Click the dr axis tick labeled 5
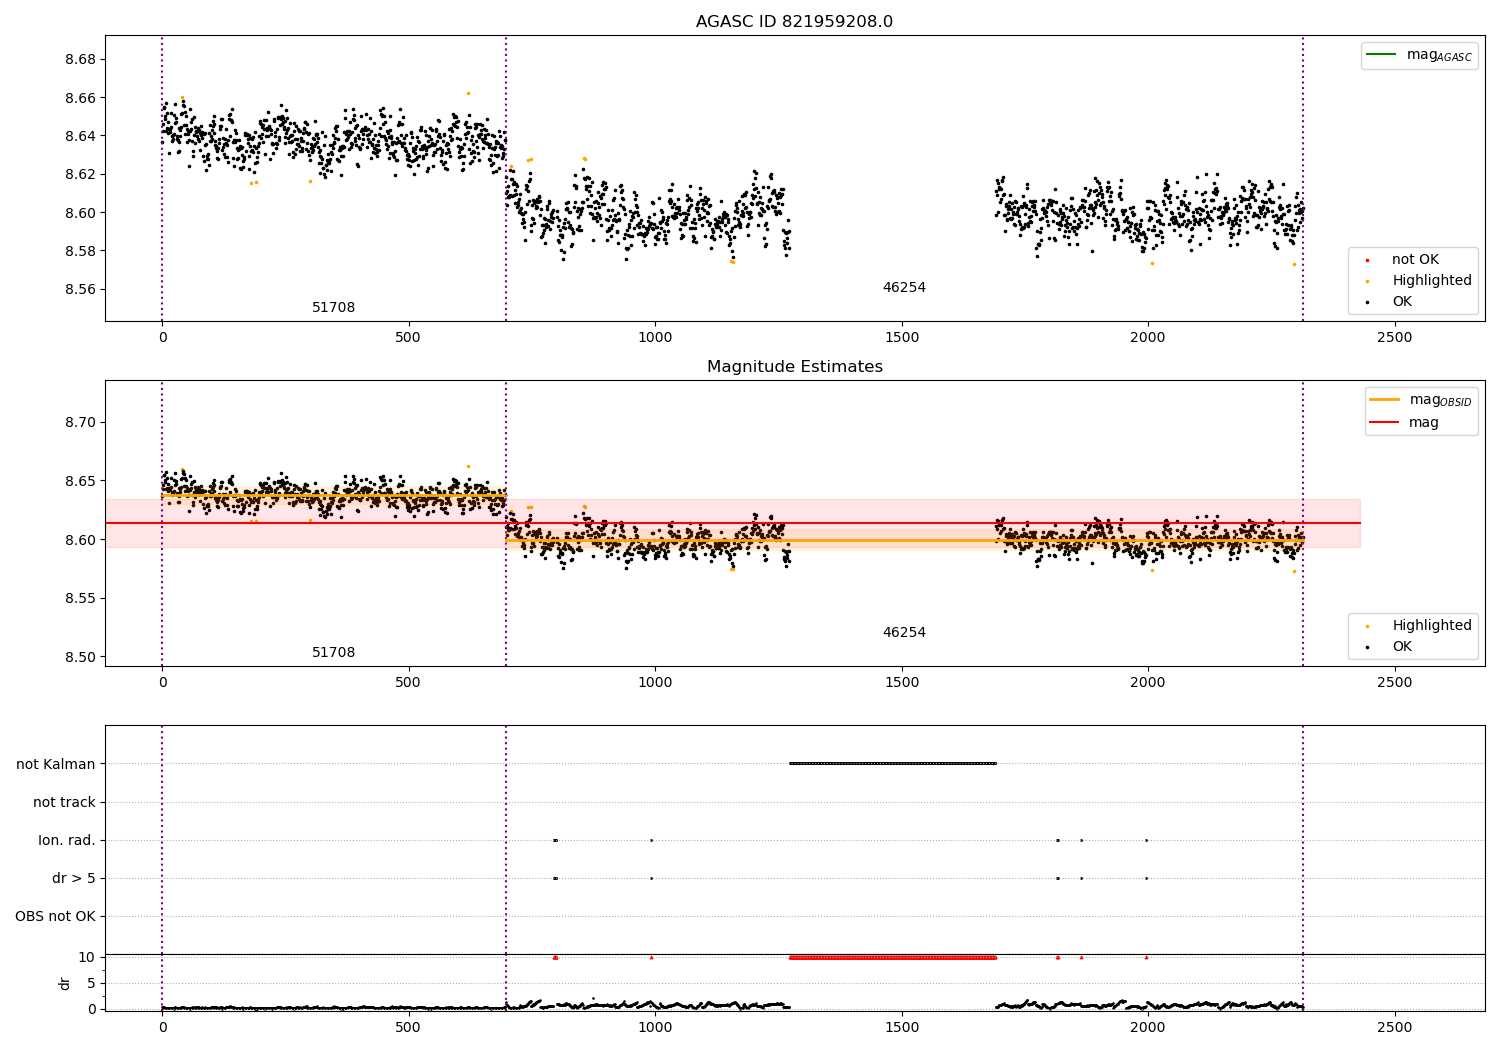The height and width of the screenshot is (1050, 1500). point(92,984)
